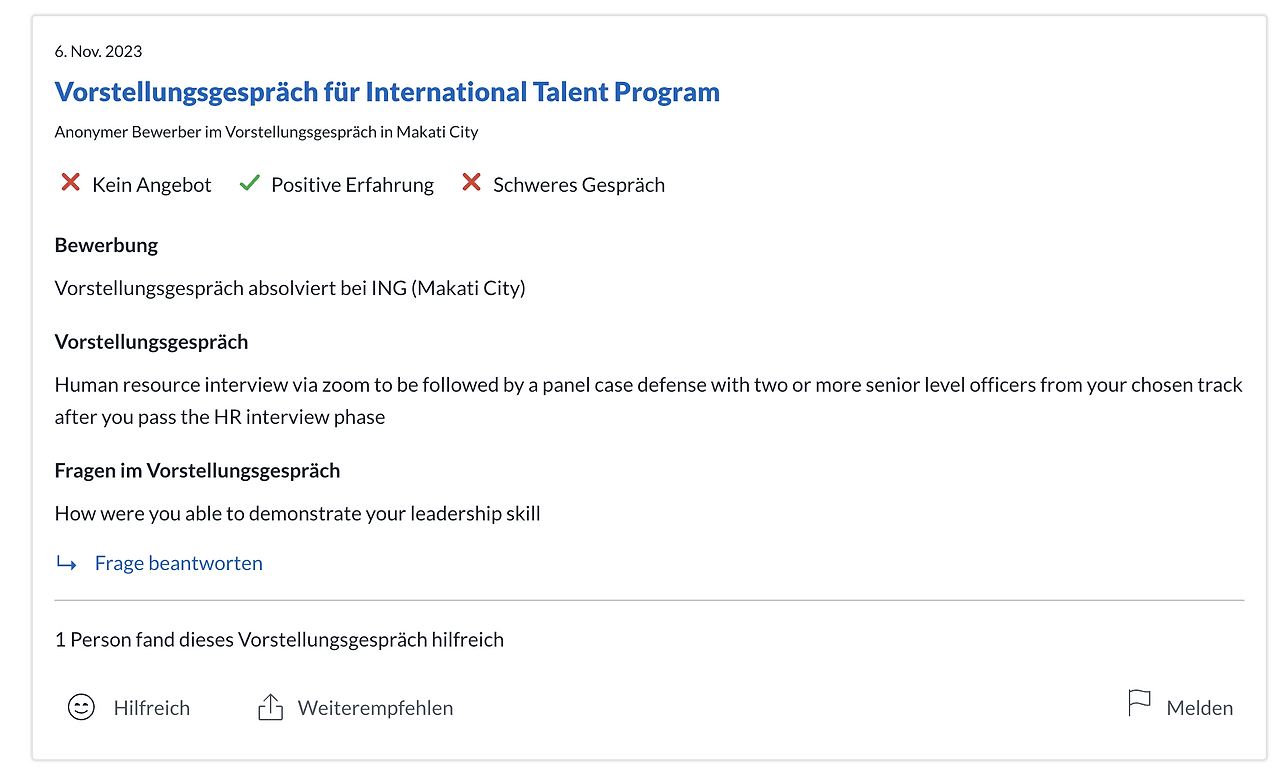Image resolution: width=1280 pixels, height=774 pixels.
Task: Open the International Talent Program interview title
Action: 387,92
